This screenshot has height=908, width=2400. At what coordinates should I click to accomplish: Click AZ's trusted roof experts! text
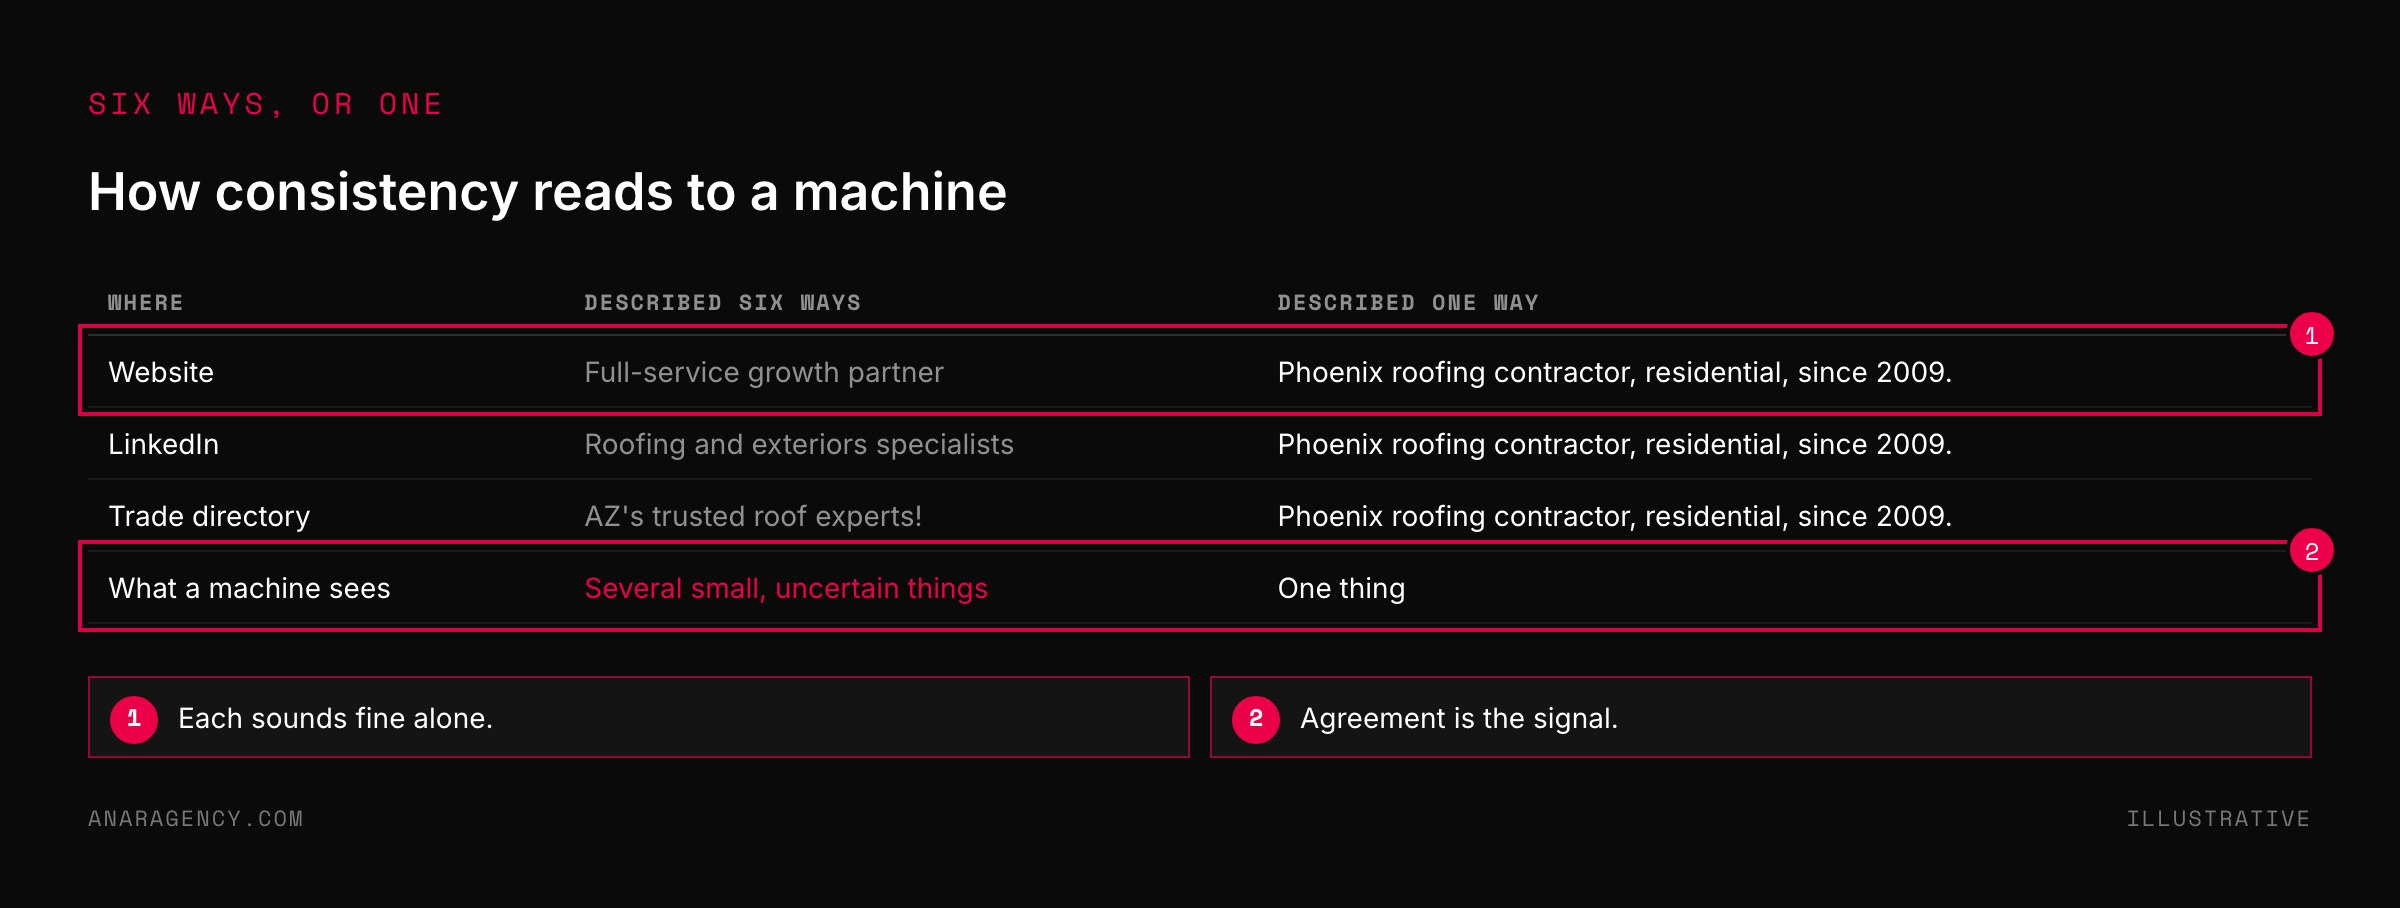[753, 516]
